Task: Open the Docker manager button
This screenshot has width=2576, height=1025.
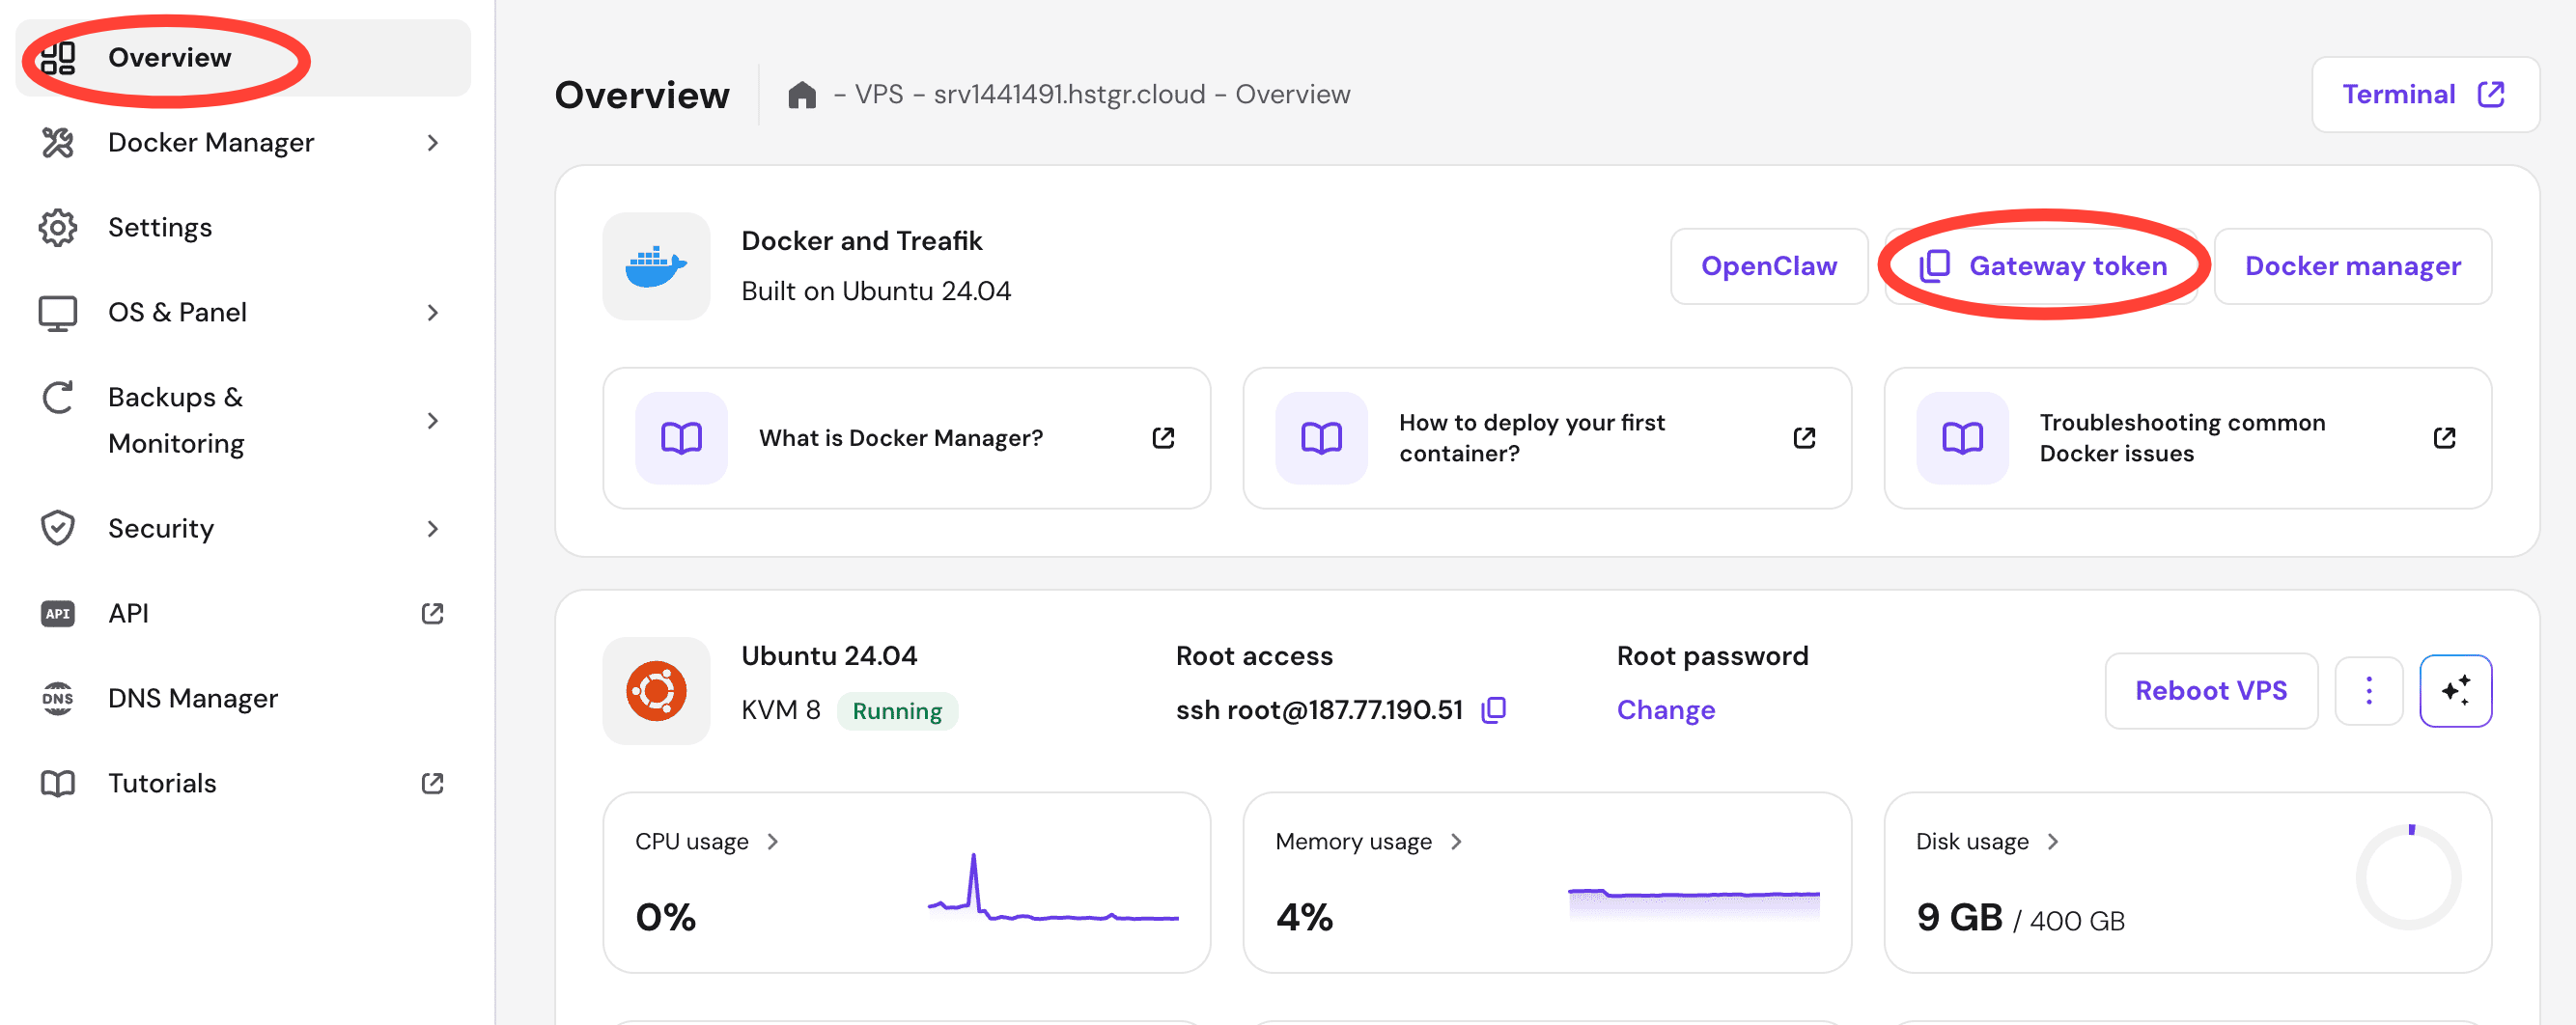Action: 2353,266
